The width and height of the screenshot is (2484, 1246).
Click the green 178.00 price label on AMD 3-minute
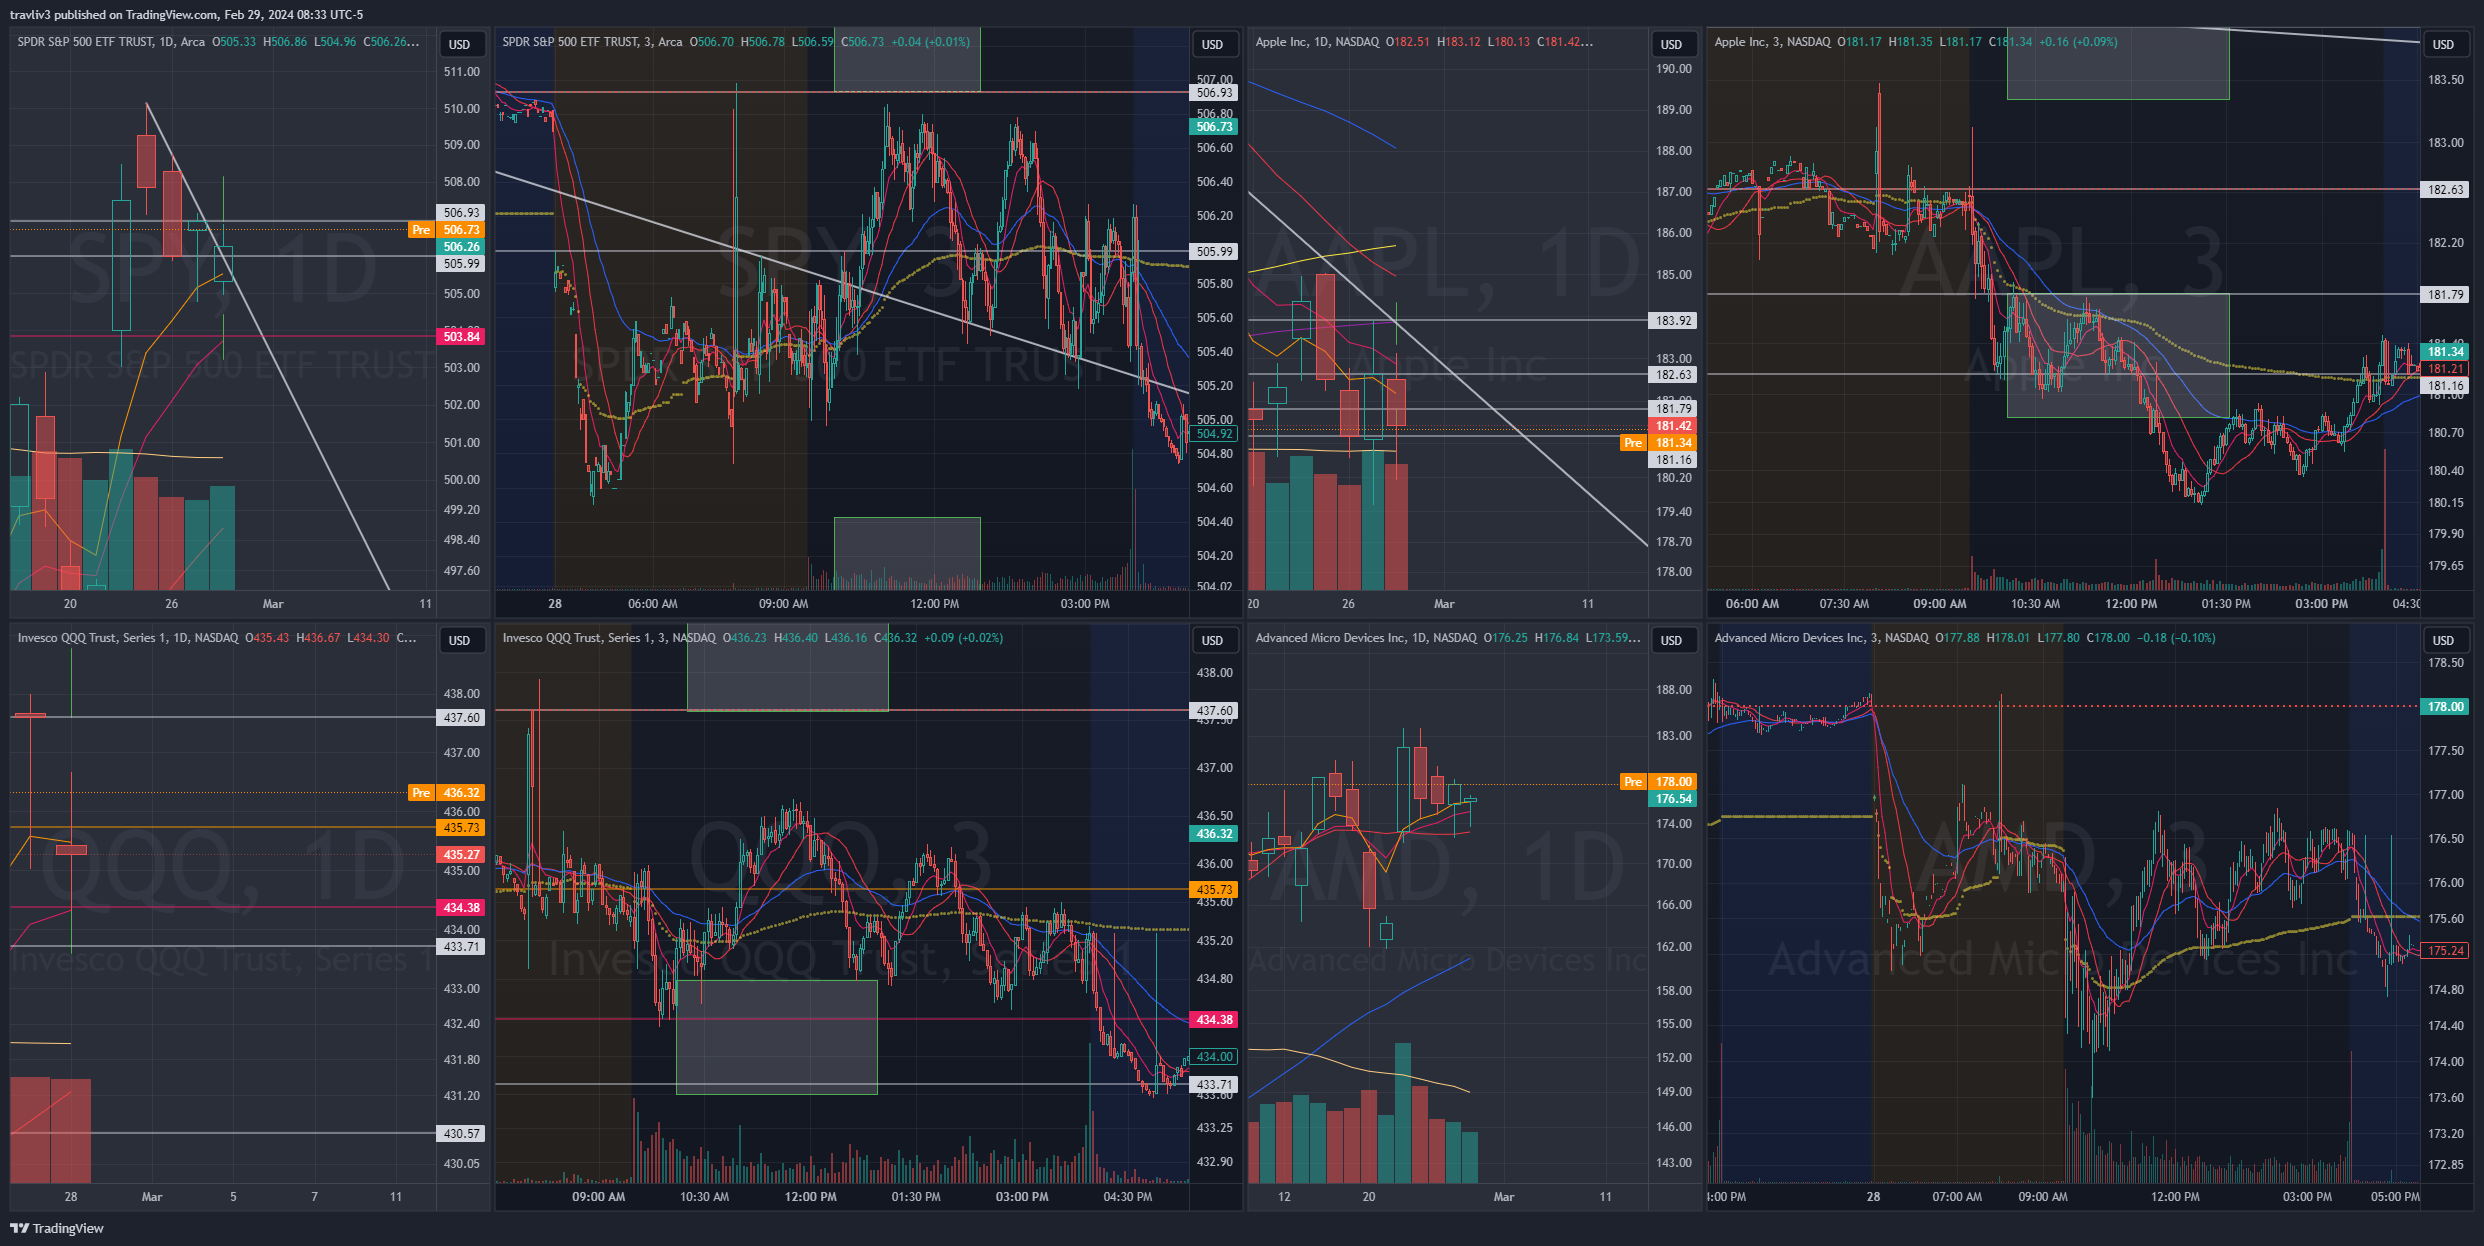2445,707
